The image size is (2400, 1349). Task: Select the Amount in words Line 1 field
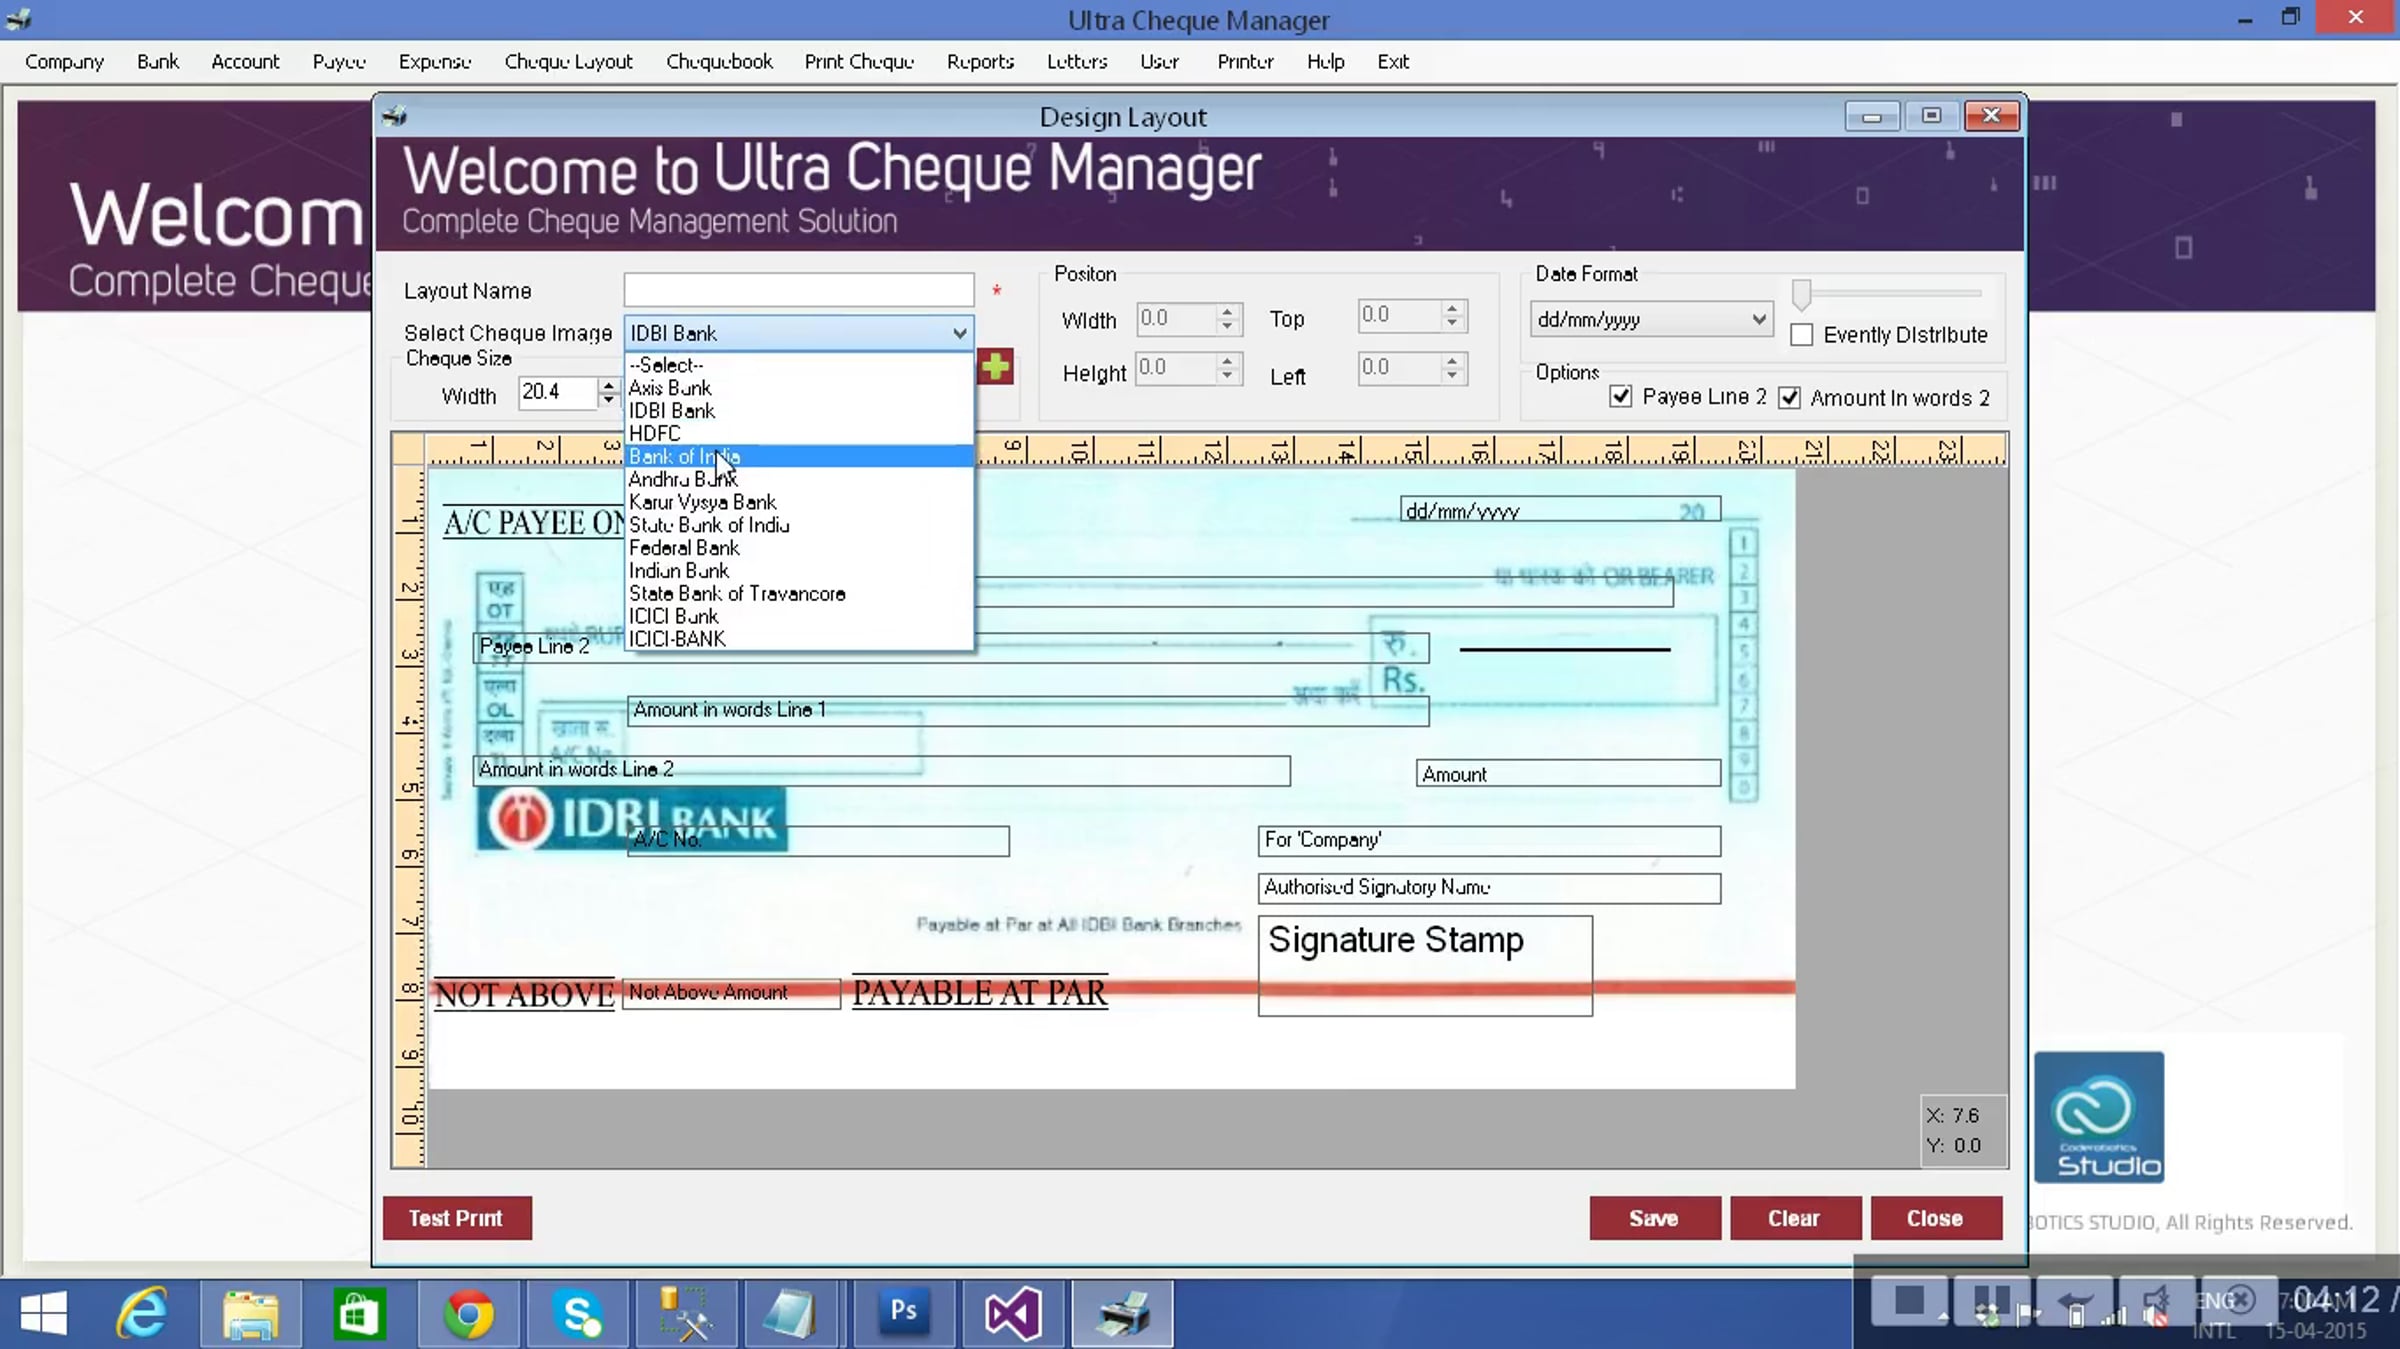pos(1028,711)
